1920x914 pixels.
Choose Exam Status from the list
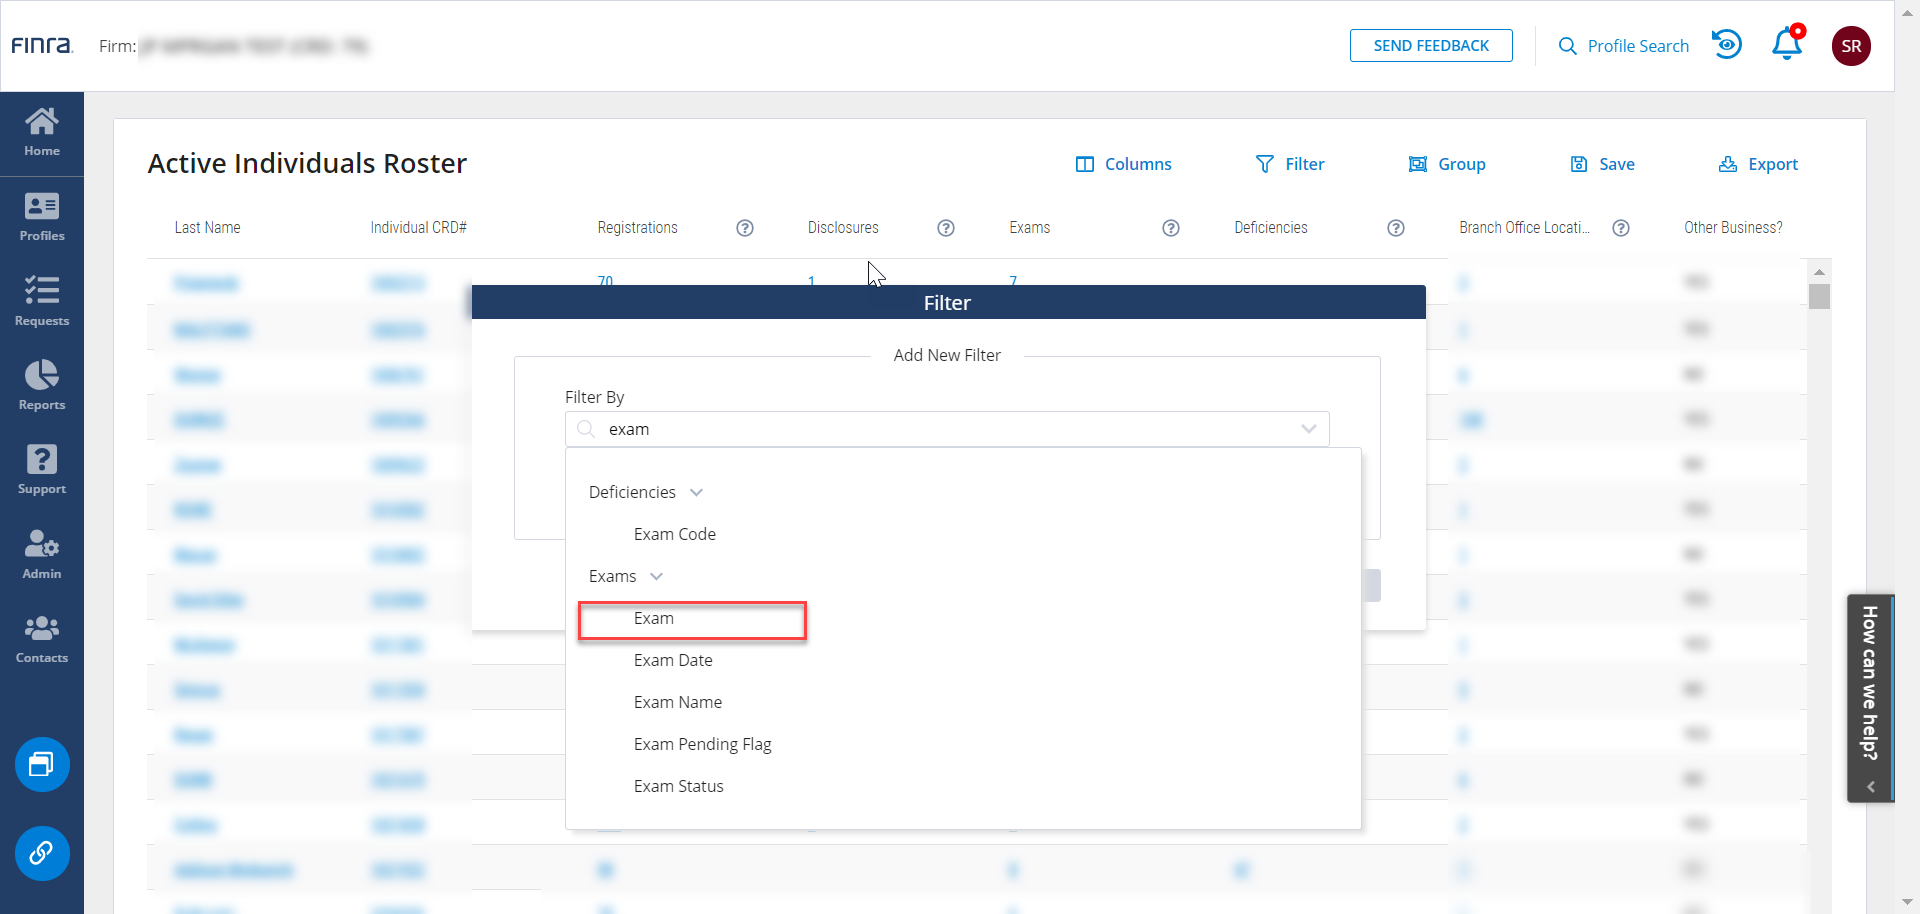pyautogui.click(x=678, y=786)
